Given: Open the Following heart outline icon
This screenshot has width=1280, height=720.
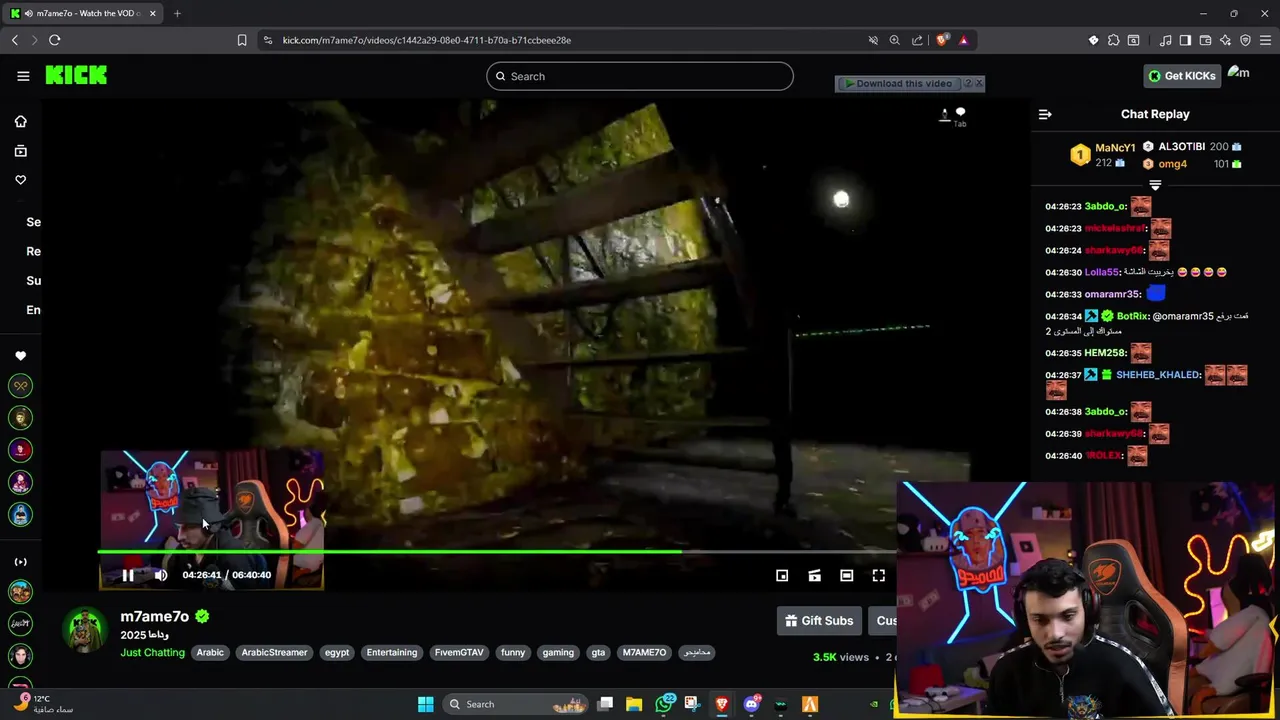Looking at the screenshot, I should (x=20, y=180).
